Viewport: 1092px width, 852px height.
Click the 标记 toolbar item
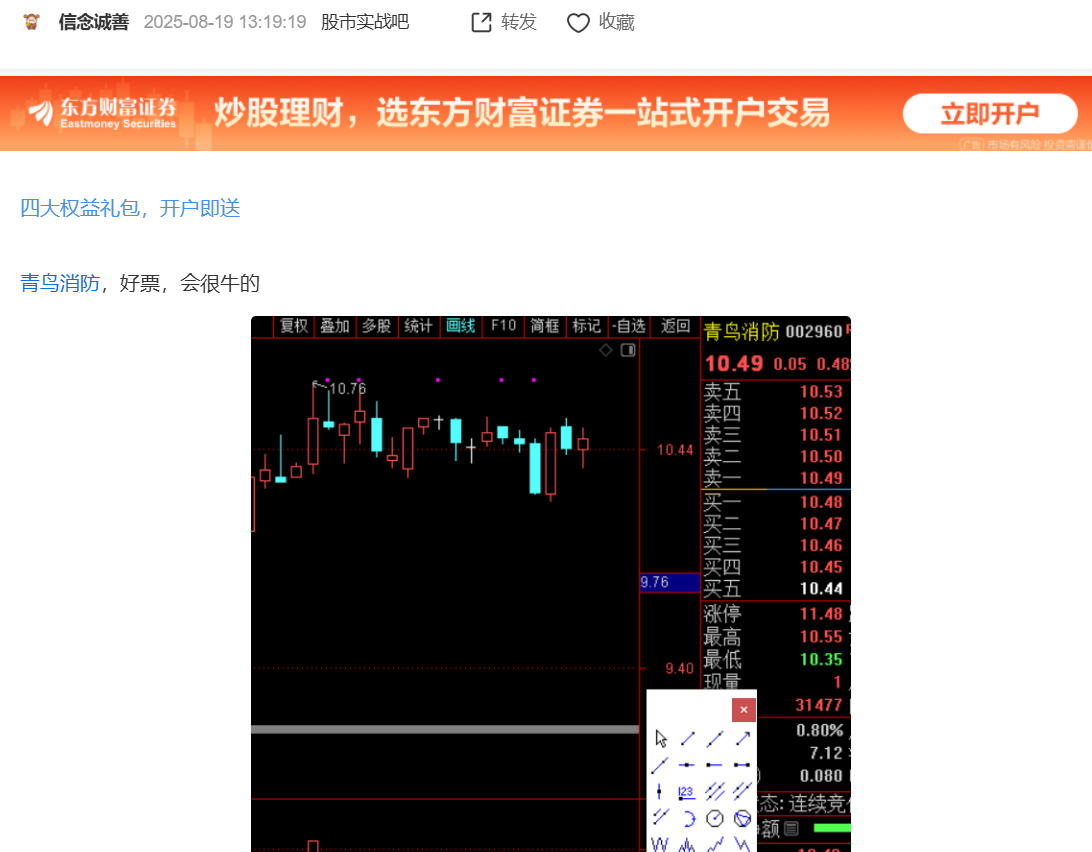[586, 326]
